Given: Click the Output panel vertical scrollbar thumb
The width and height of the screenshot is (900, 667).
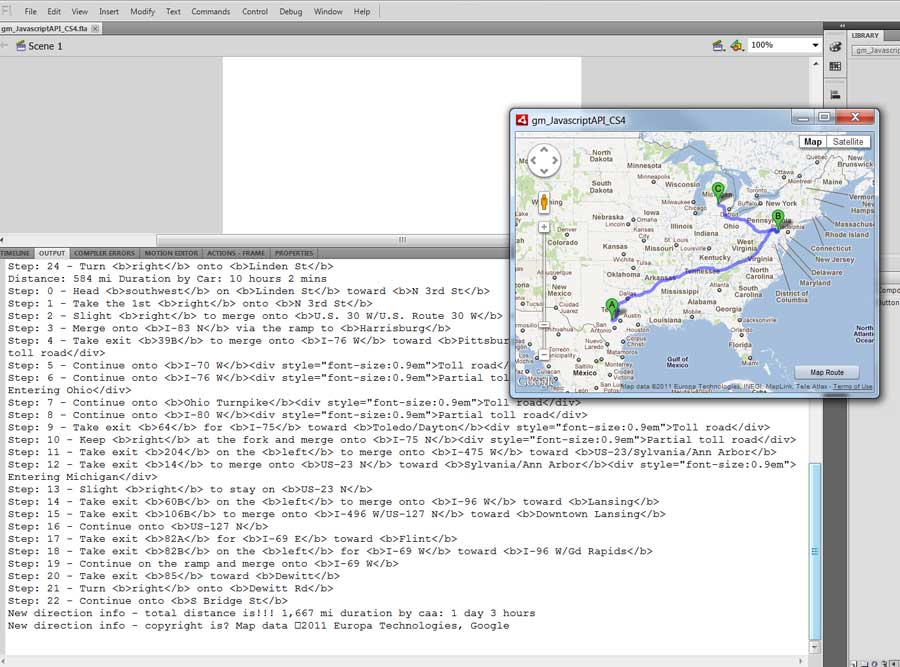Looking at the screenshot, I should coord(814,551).
